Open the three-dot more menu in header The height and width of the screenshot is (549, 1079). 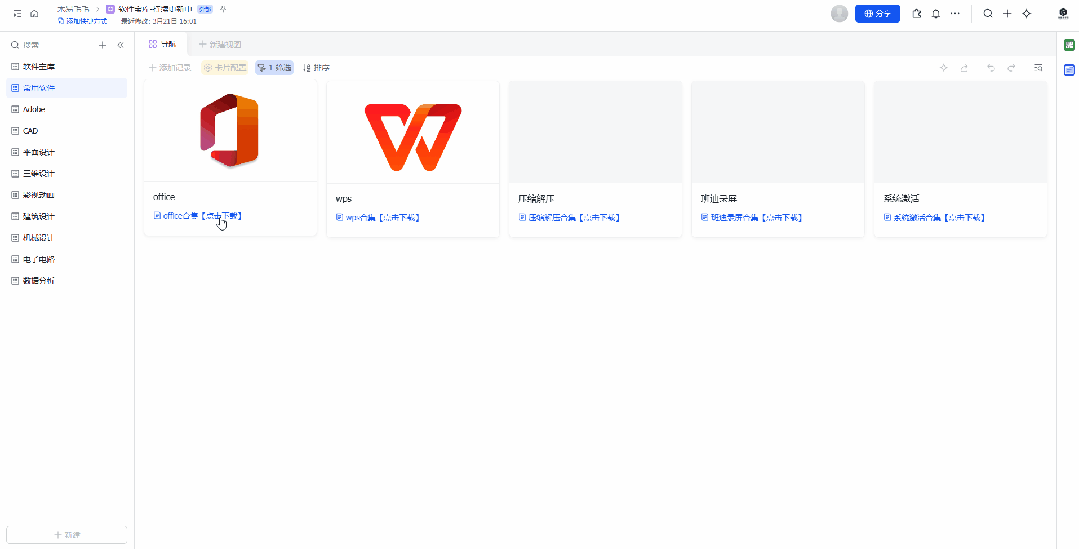coord(955,14)
